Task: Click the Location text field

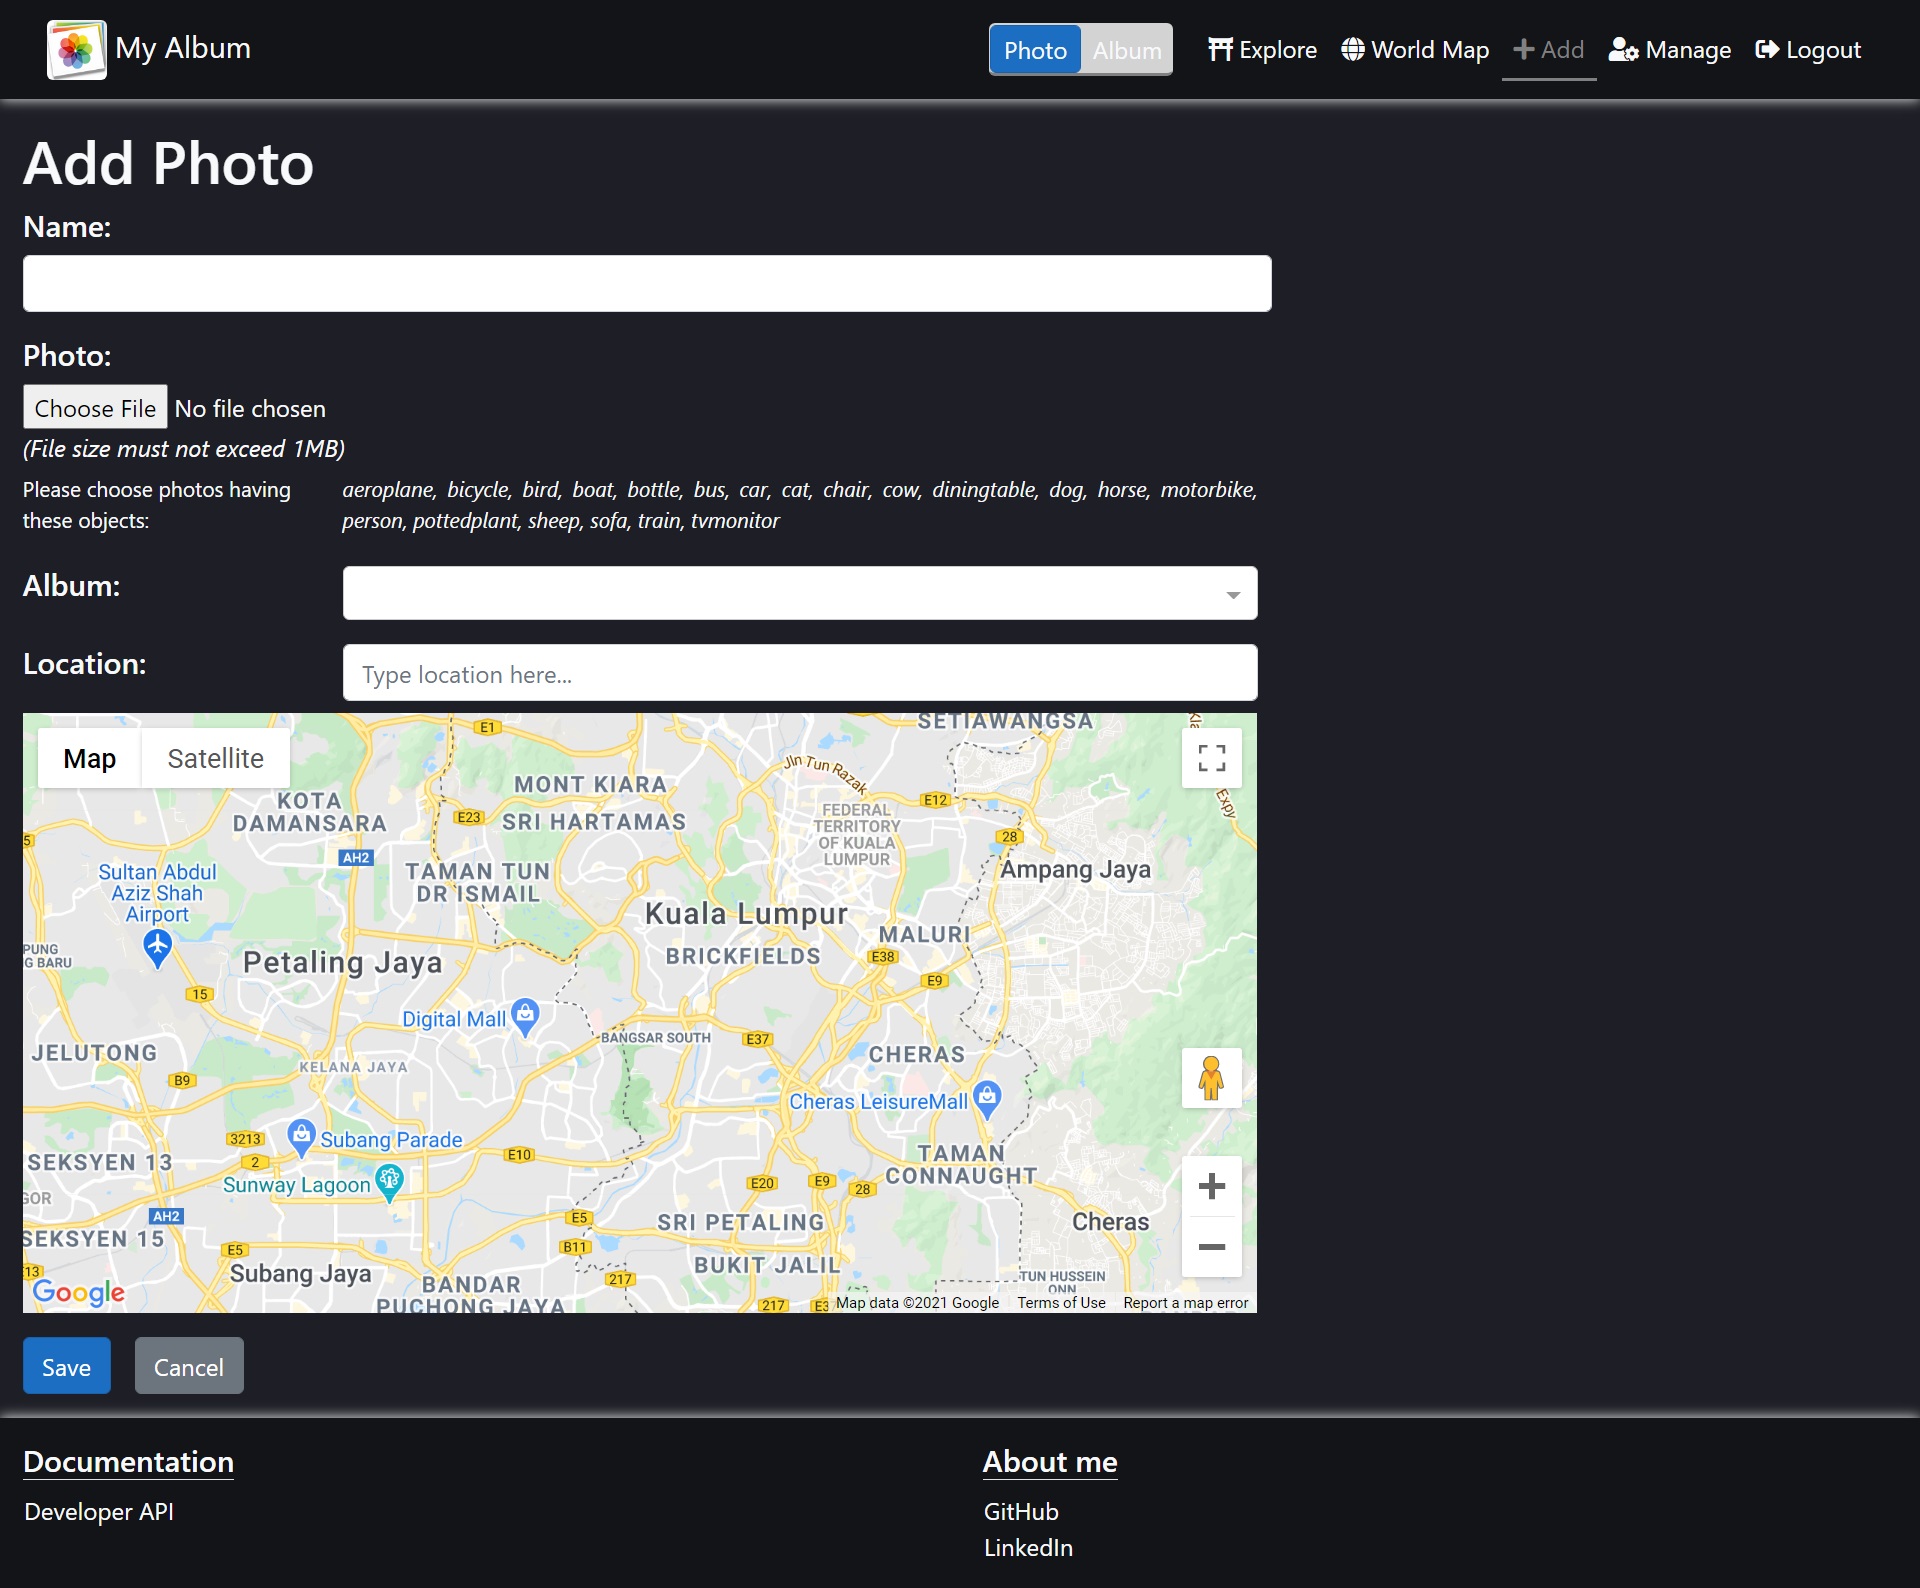Action: [x=799, y=673]
